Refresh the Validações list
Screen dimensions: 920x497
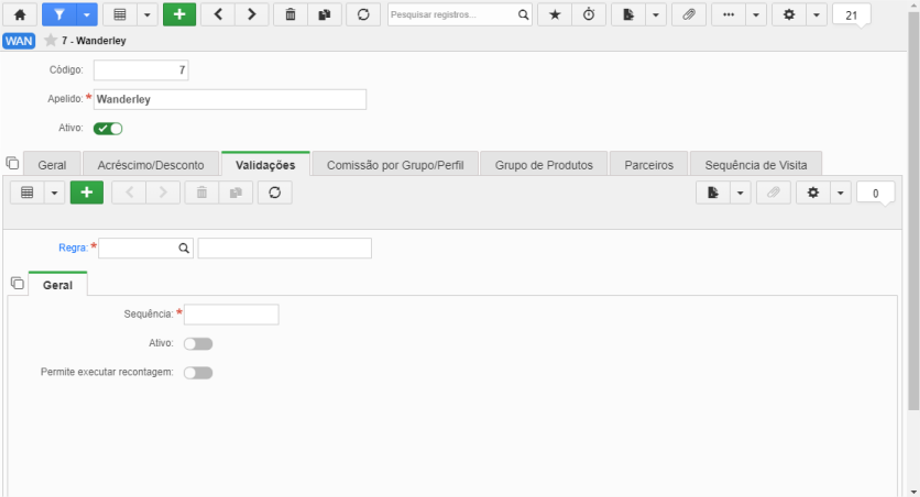click(x=275, y=192)
